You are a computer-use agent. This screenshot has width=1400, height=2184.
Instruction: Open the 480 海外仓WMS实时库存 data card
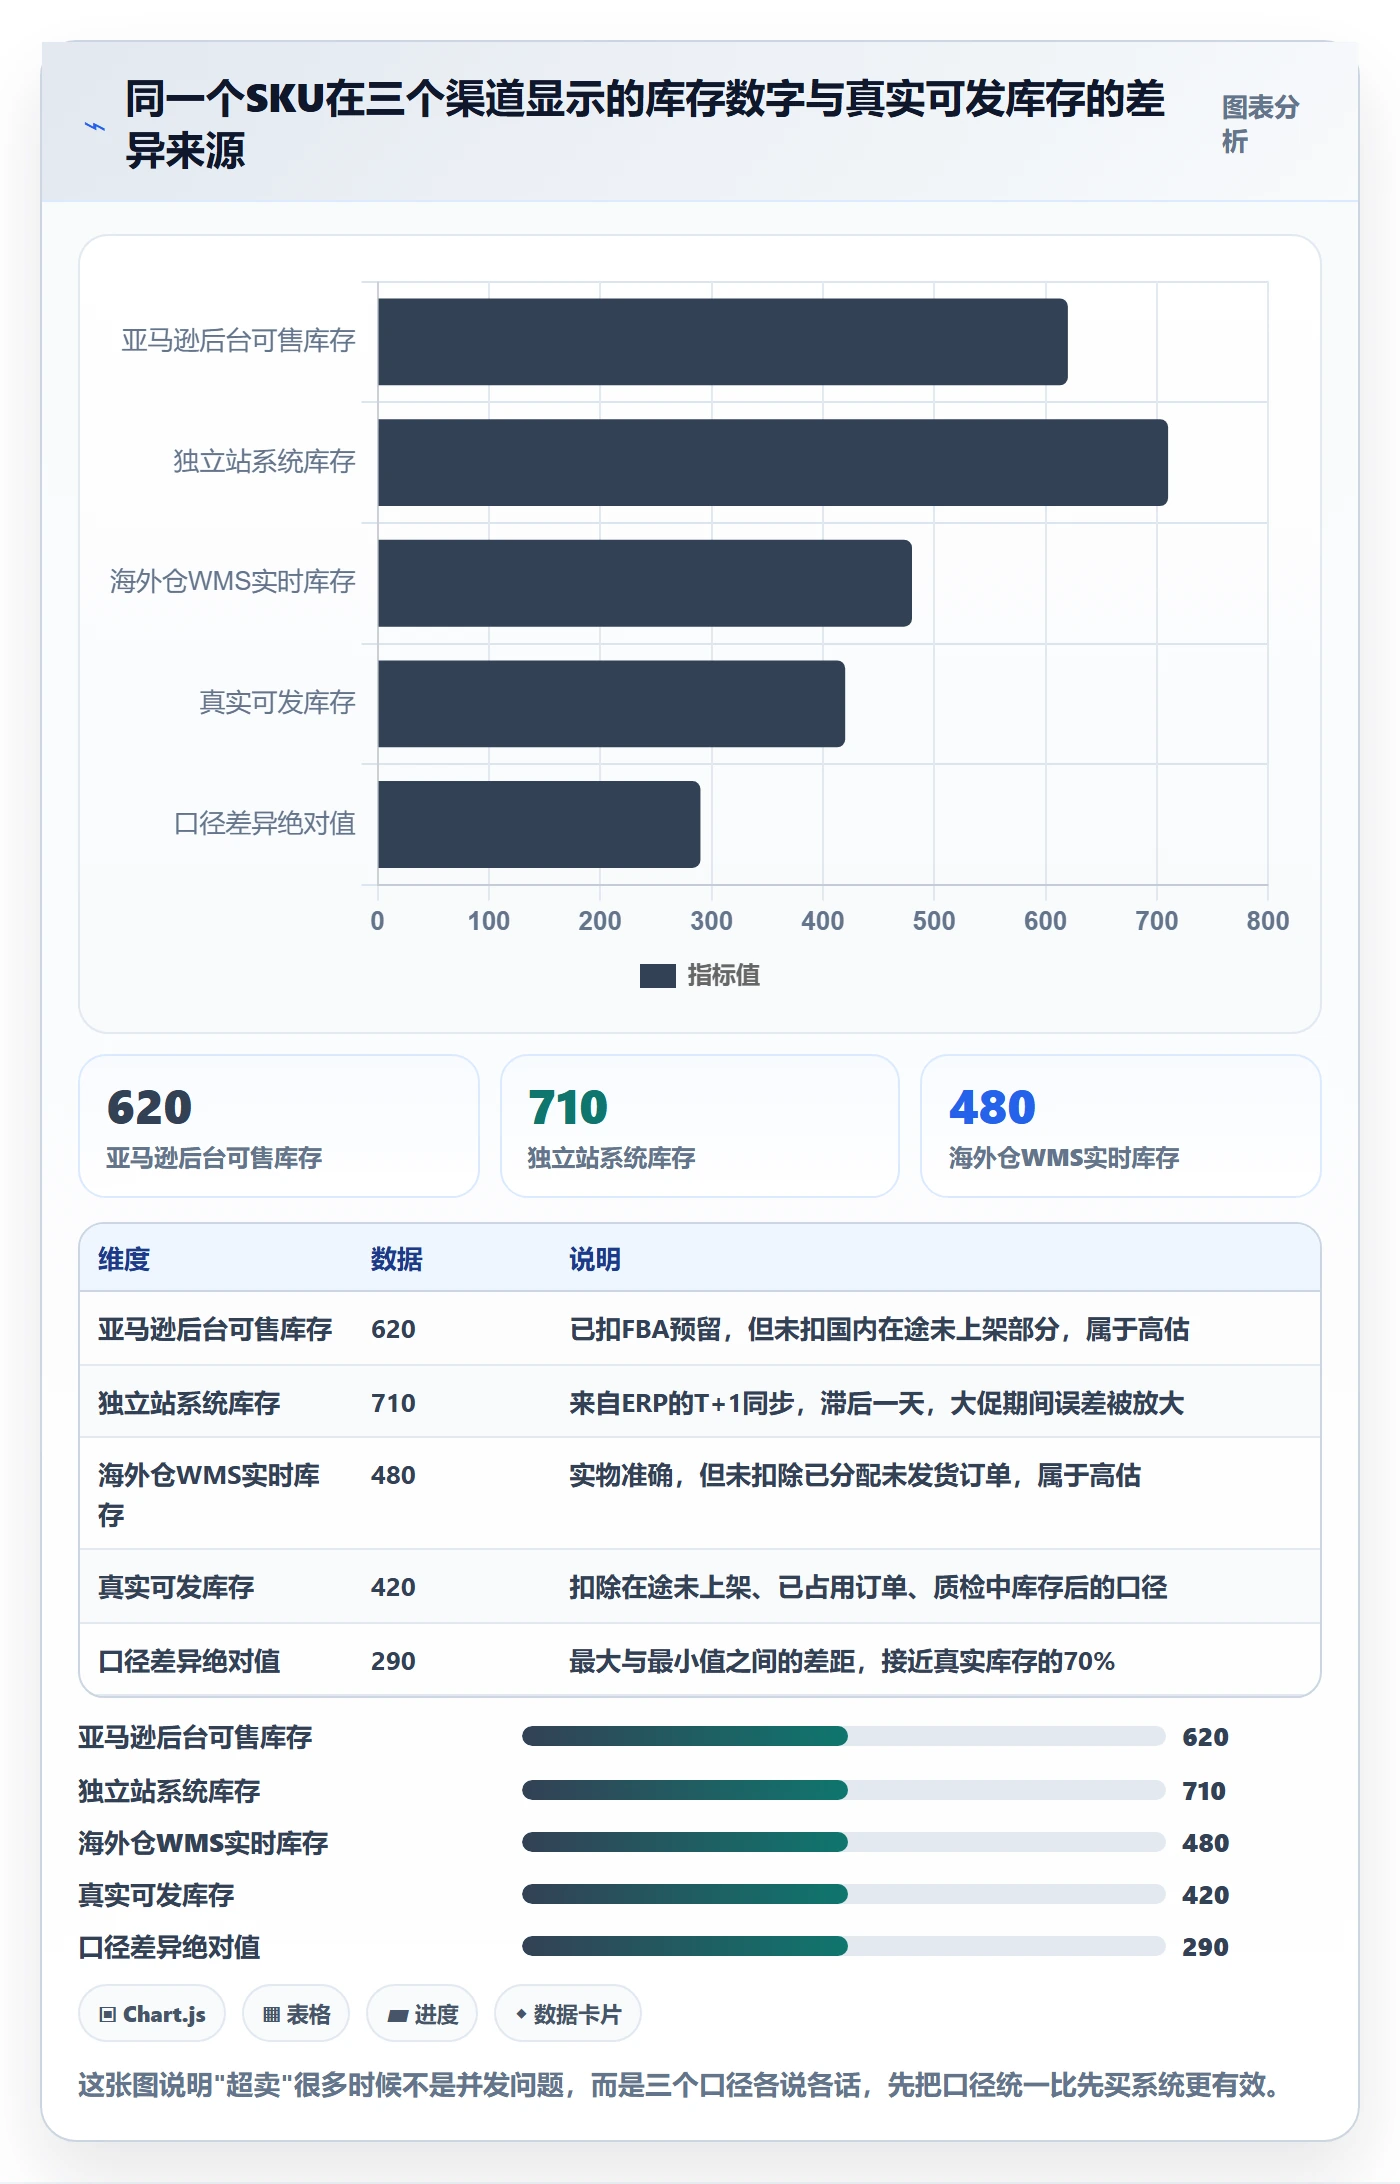click(x=1120, y=1126)
